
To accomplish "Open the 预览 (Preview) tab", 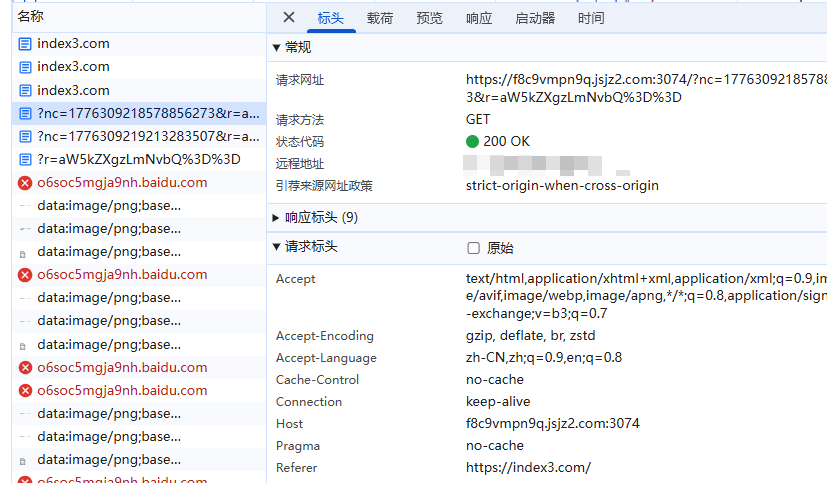I will (429, 18).
